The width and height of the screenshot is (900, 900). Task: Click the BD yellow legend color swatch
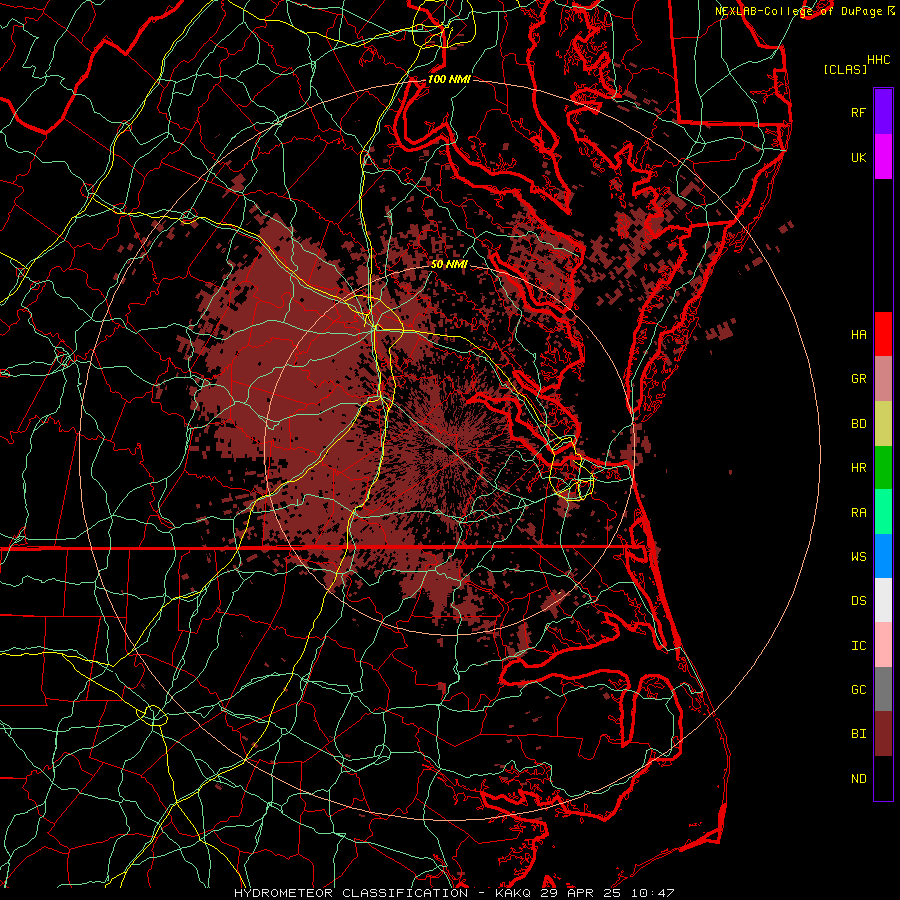883,423
